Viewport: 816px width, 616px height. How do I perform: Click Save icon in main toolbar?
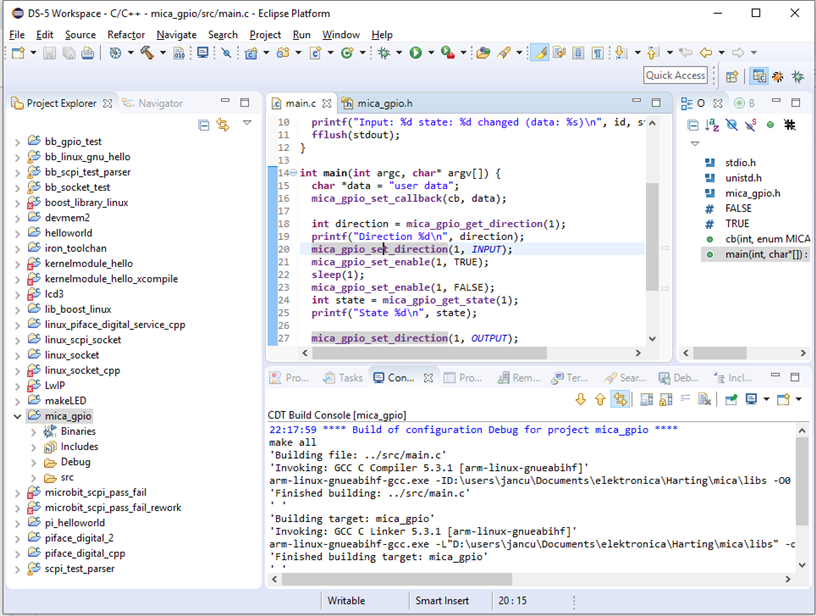51,53
